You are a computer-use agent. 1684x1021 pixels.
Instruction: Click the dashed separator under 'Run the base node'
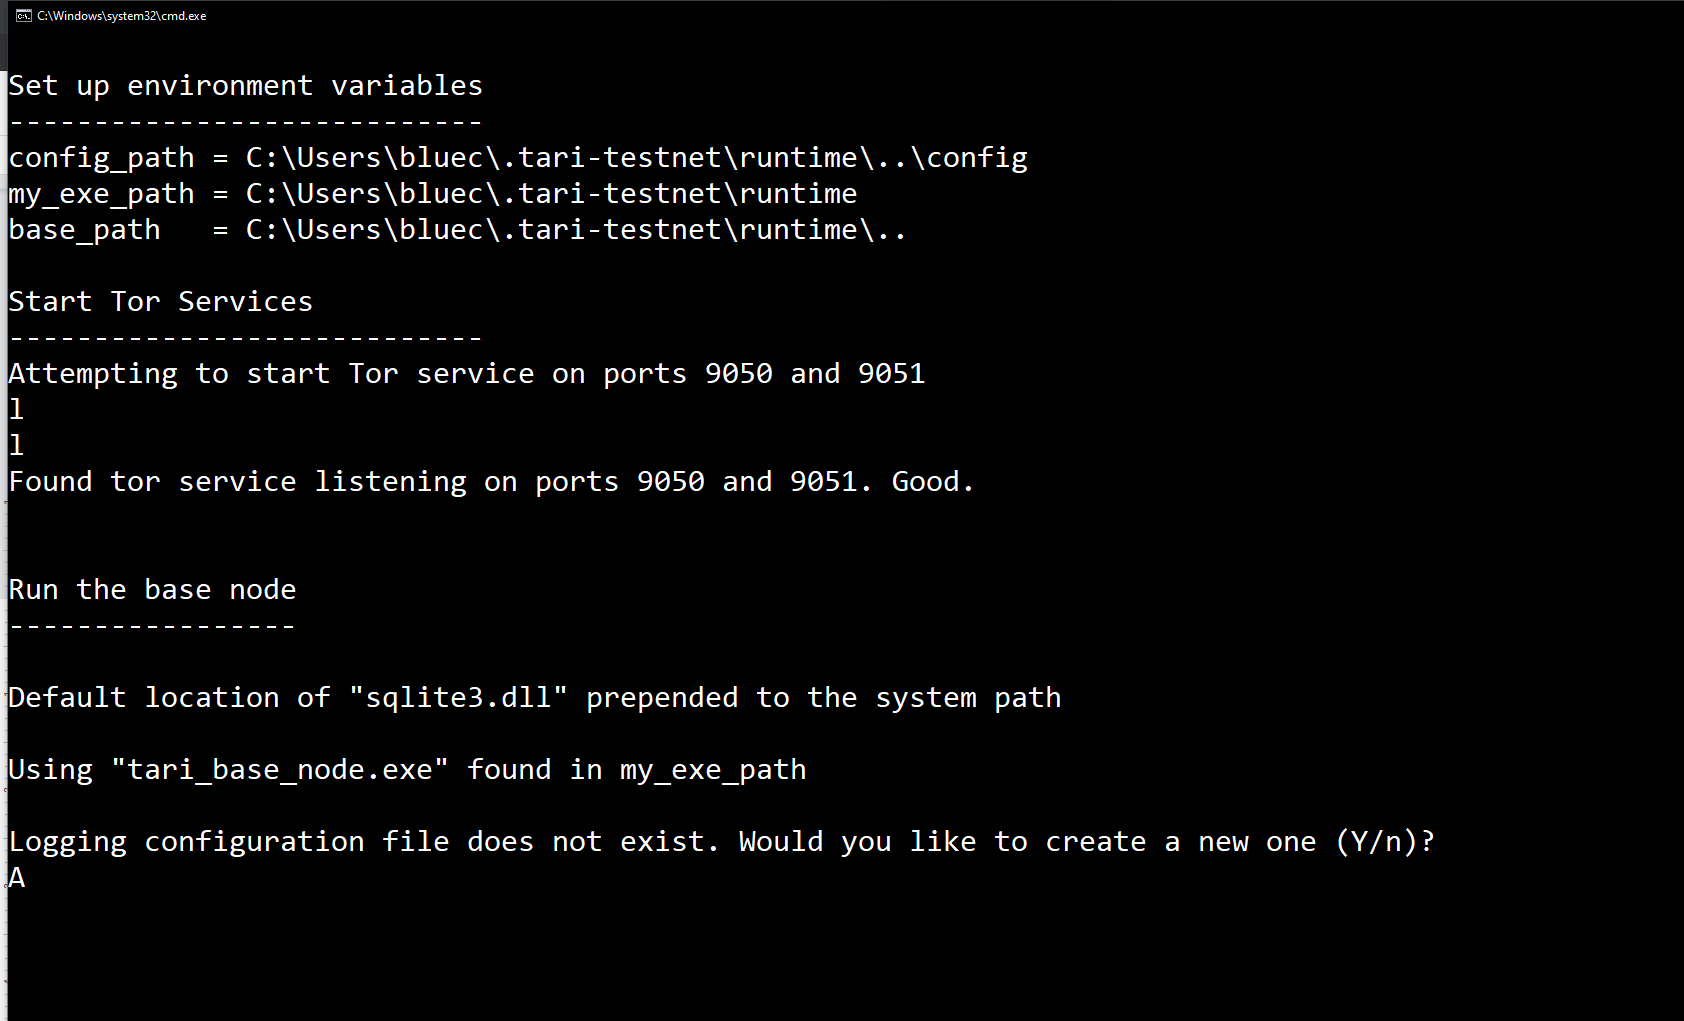[152, 626]
